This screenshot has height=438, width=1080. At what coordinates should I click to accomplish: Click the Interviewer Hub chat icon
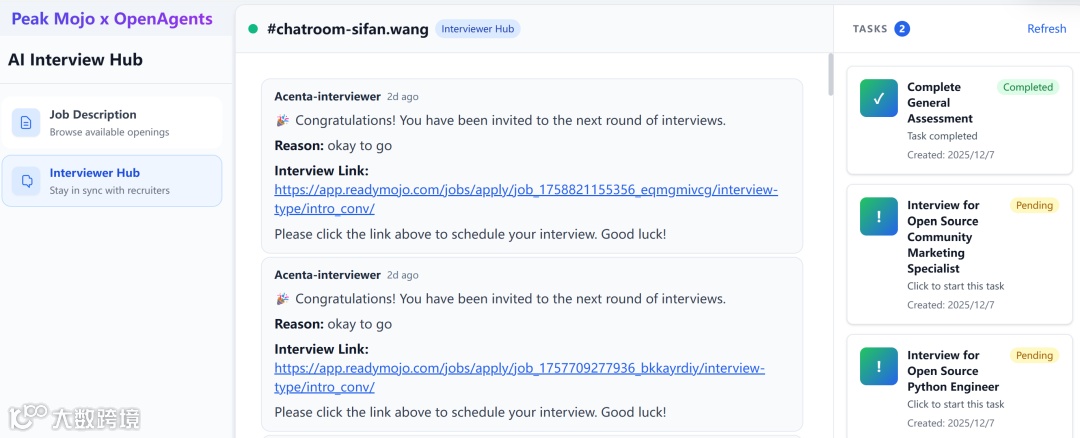[26, 180]
